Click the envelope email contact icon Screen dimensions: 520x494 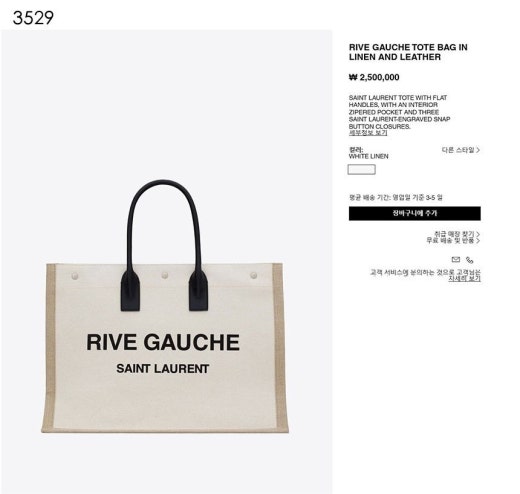[455, 259]
